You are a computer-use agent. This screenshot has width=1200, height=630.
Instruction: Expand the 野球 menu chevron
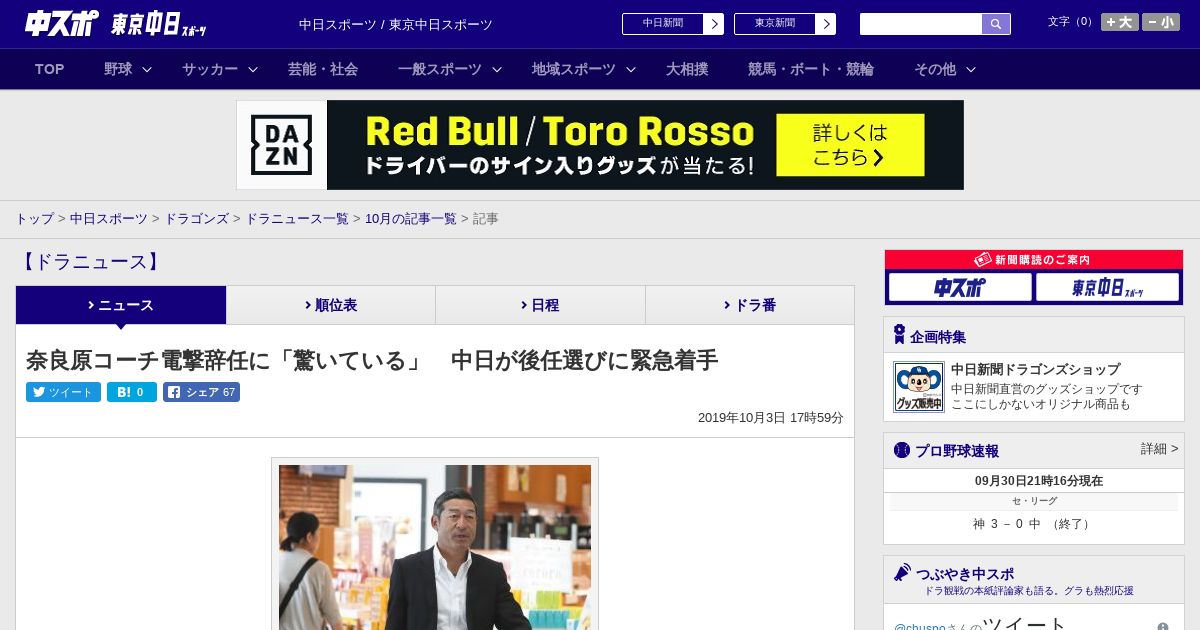(x=147, y=70)
